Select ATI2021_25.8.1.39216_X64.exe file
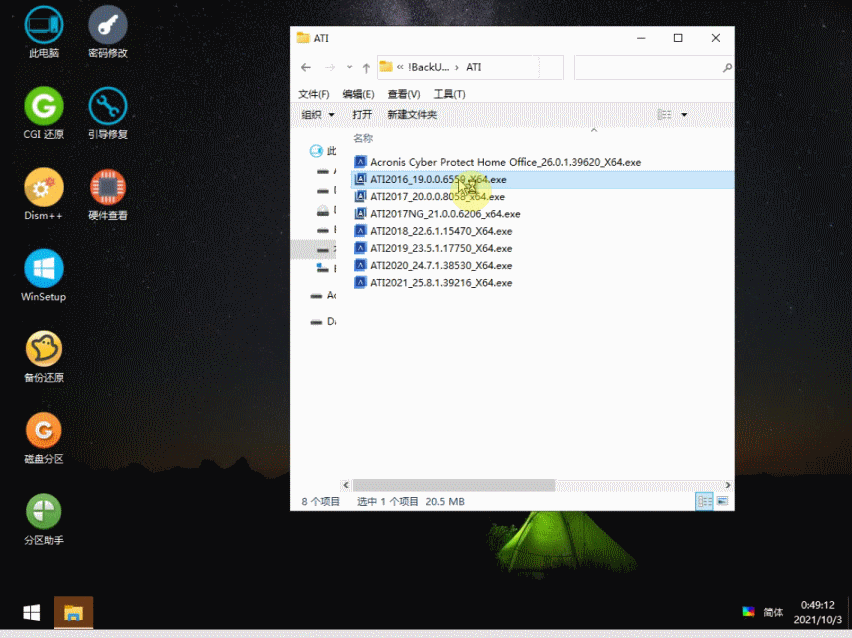The height and width of the screenshot is (638, 852). pyautogui.click(x=440, y=283)
